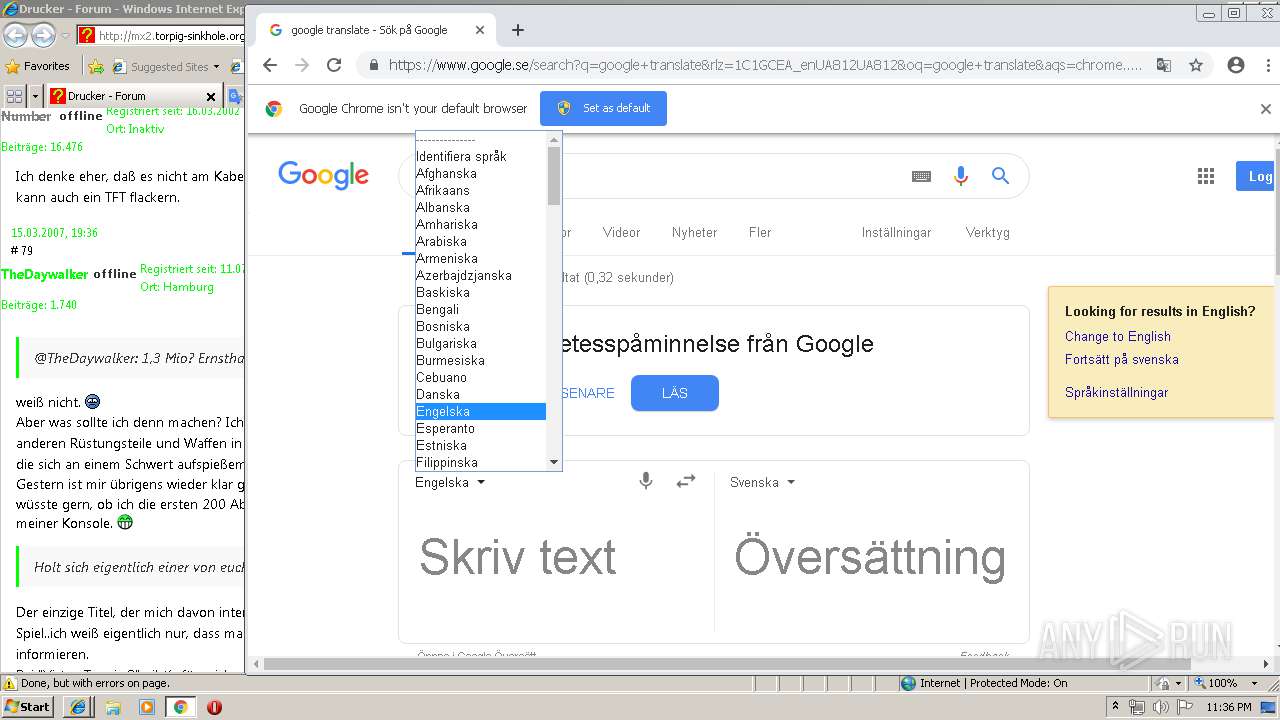The image size is (1280, 720).
Task: Open Chrome profile avatar icon
Action: pyautogui.click(x=1236, y=65)
